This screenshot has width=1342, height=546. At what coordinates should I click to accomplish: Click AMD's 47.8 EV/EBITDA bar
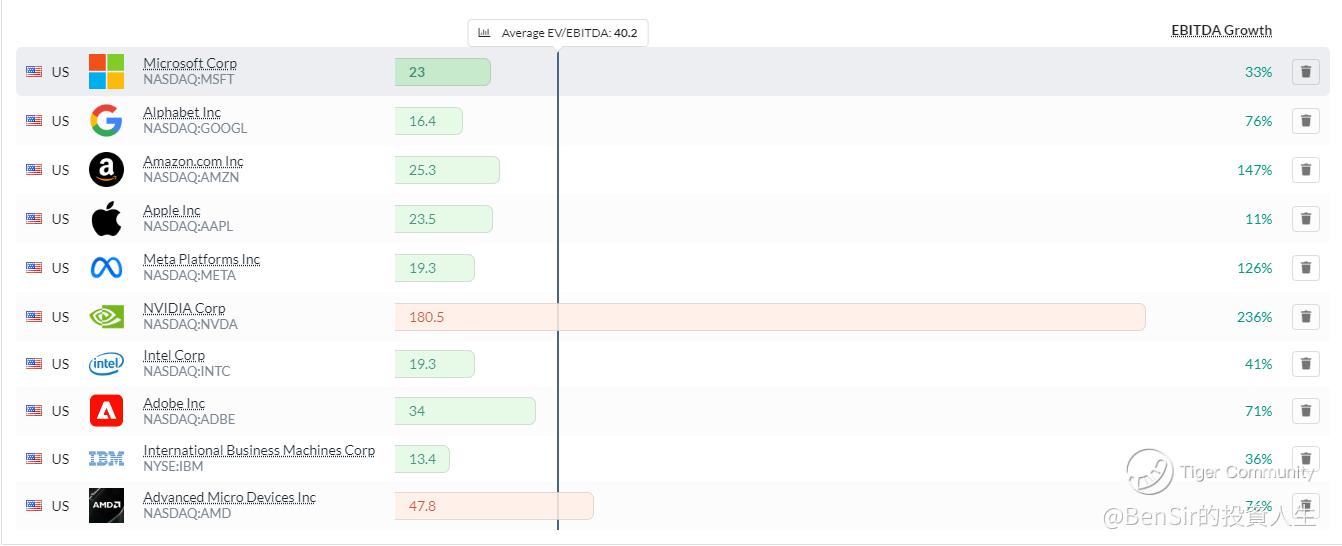tap(494, 506)
